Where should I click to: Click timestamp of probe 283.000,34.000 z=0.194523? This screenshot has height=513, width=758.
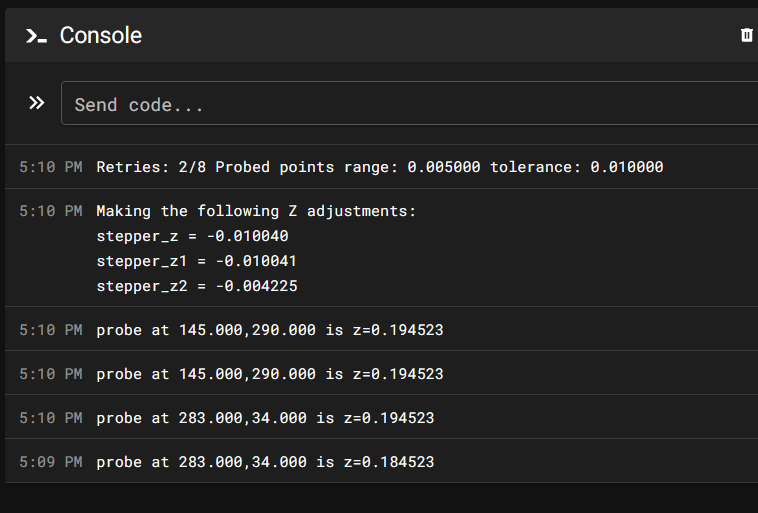click(x=51, y=418)
